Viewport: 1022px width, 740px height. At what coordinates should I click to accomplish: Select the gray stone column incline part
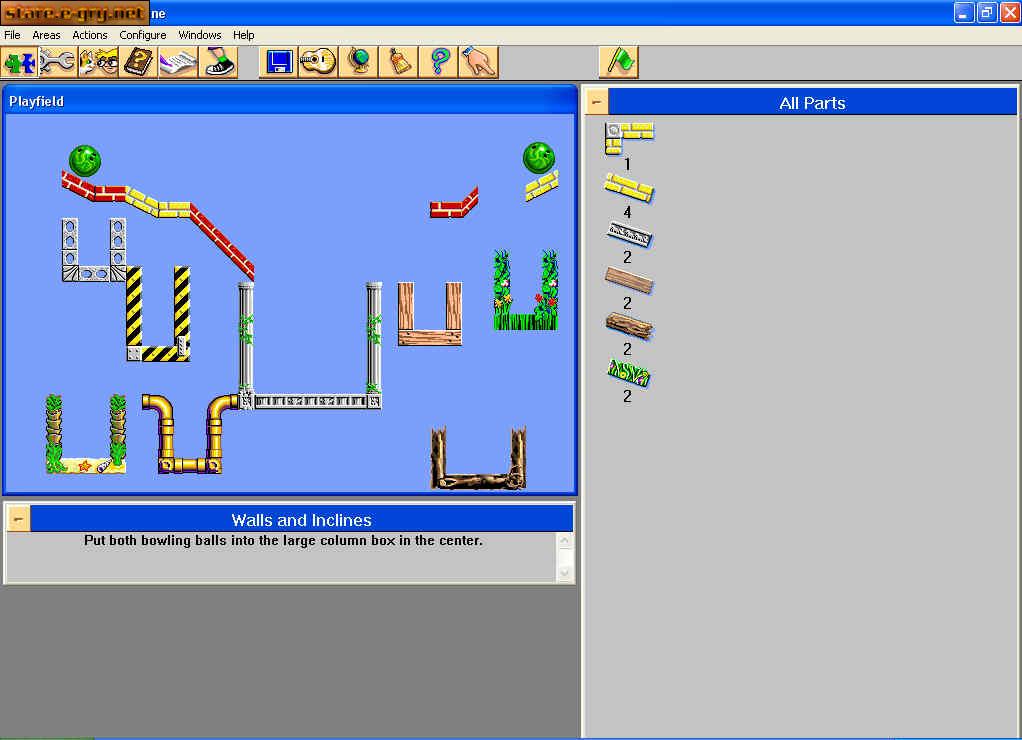coord(628,235)
